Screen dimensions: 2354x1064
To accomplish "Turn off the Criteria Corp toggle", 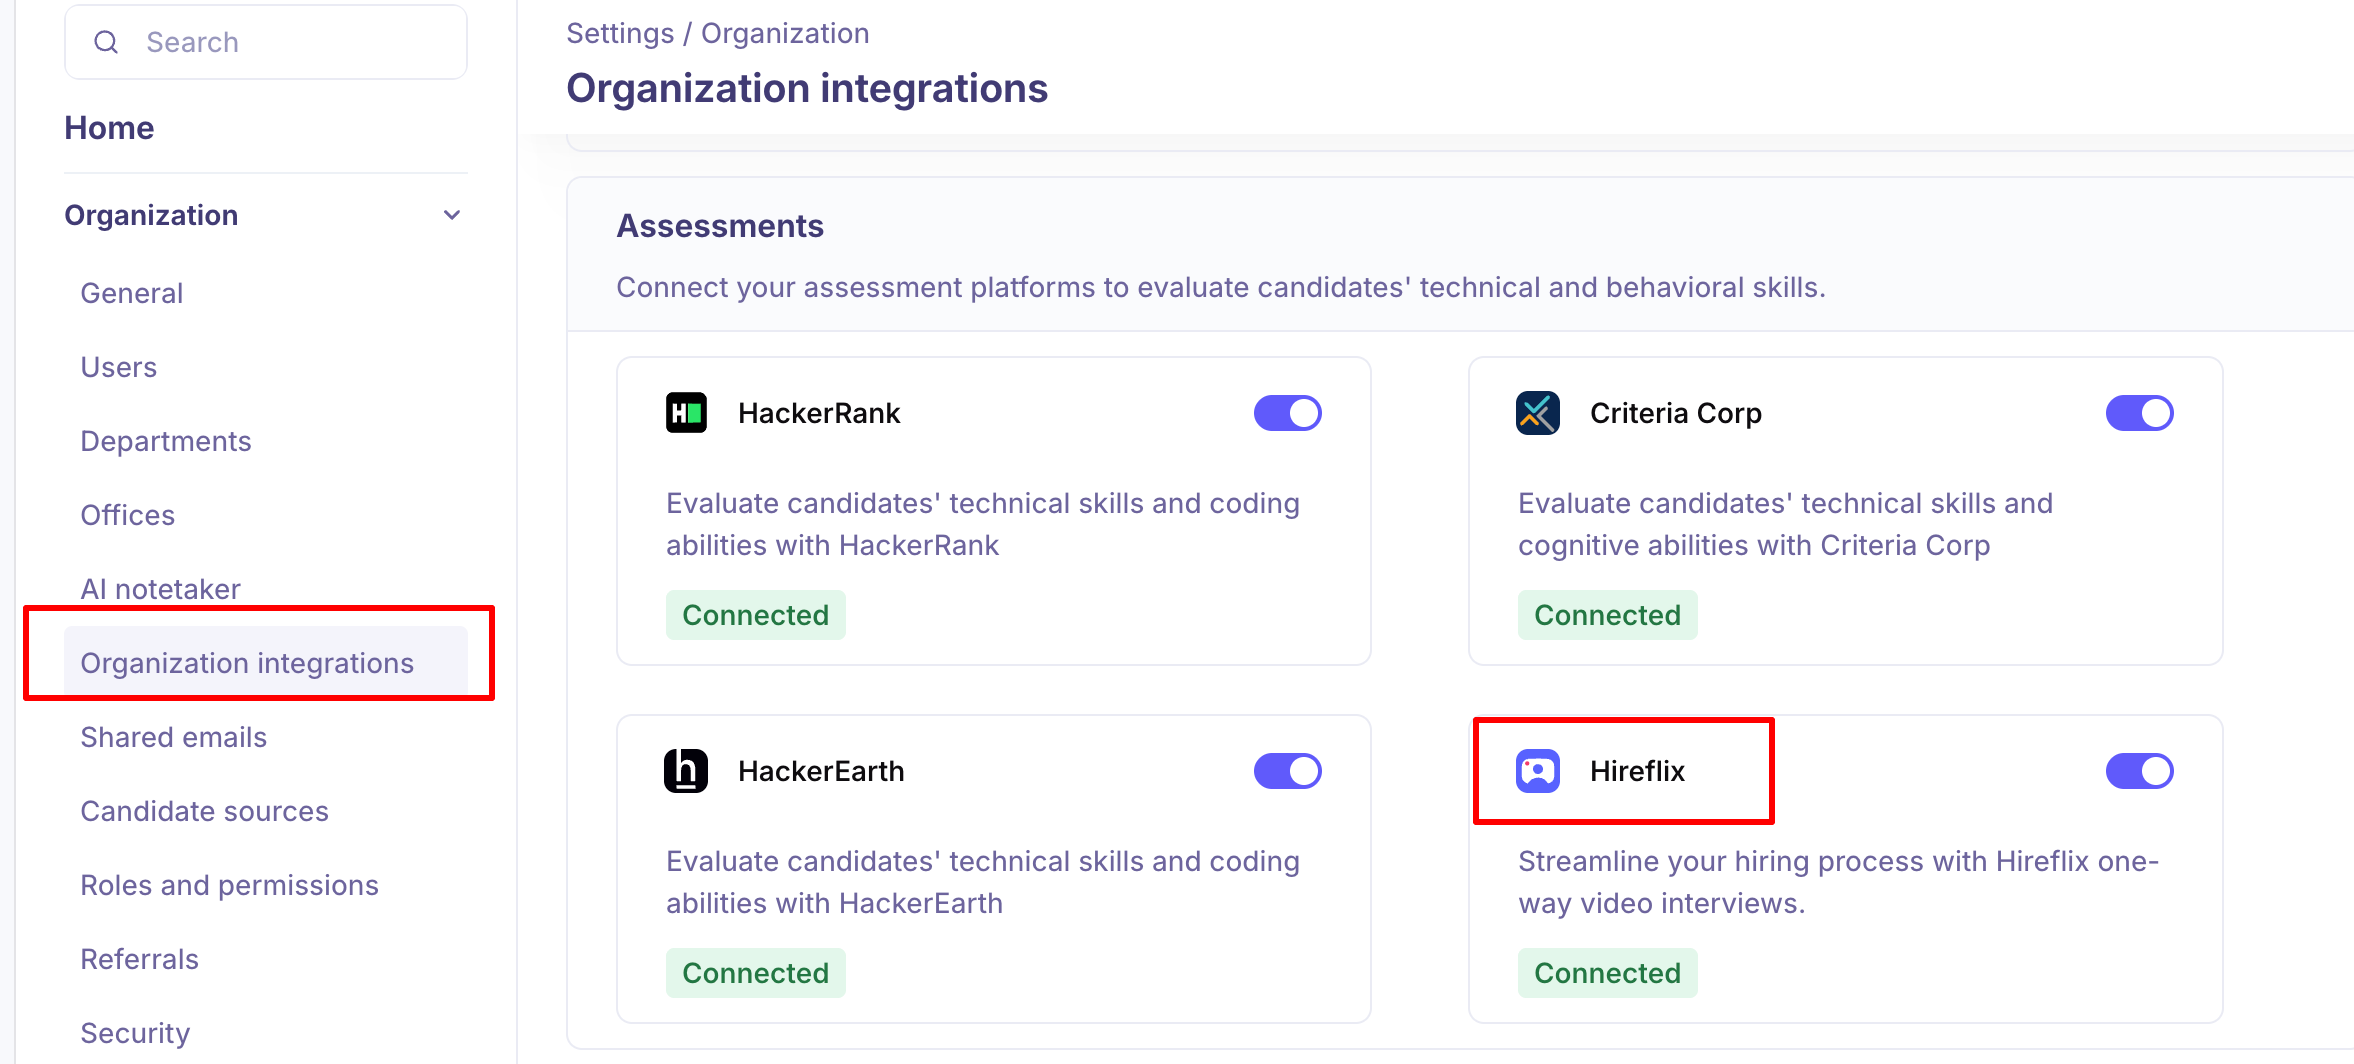I will point(2139,413).
